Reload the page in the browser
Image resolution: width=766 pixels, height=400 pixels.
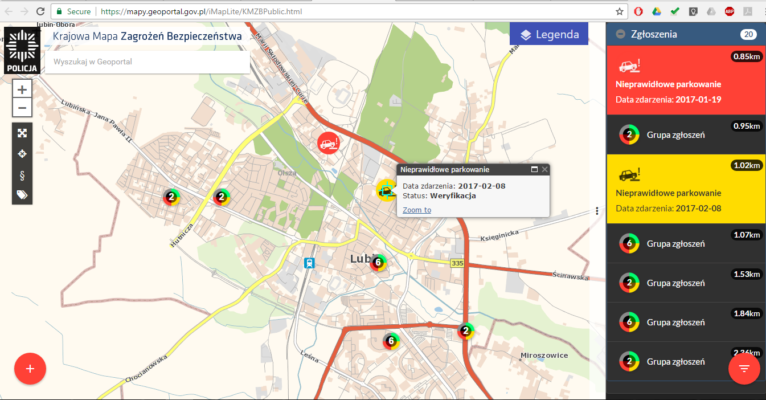point(40,11)
